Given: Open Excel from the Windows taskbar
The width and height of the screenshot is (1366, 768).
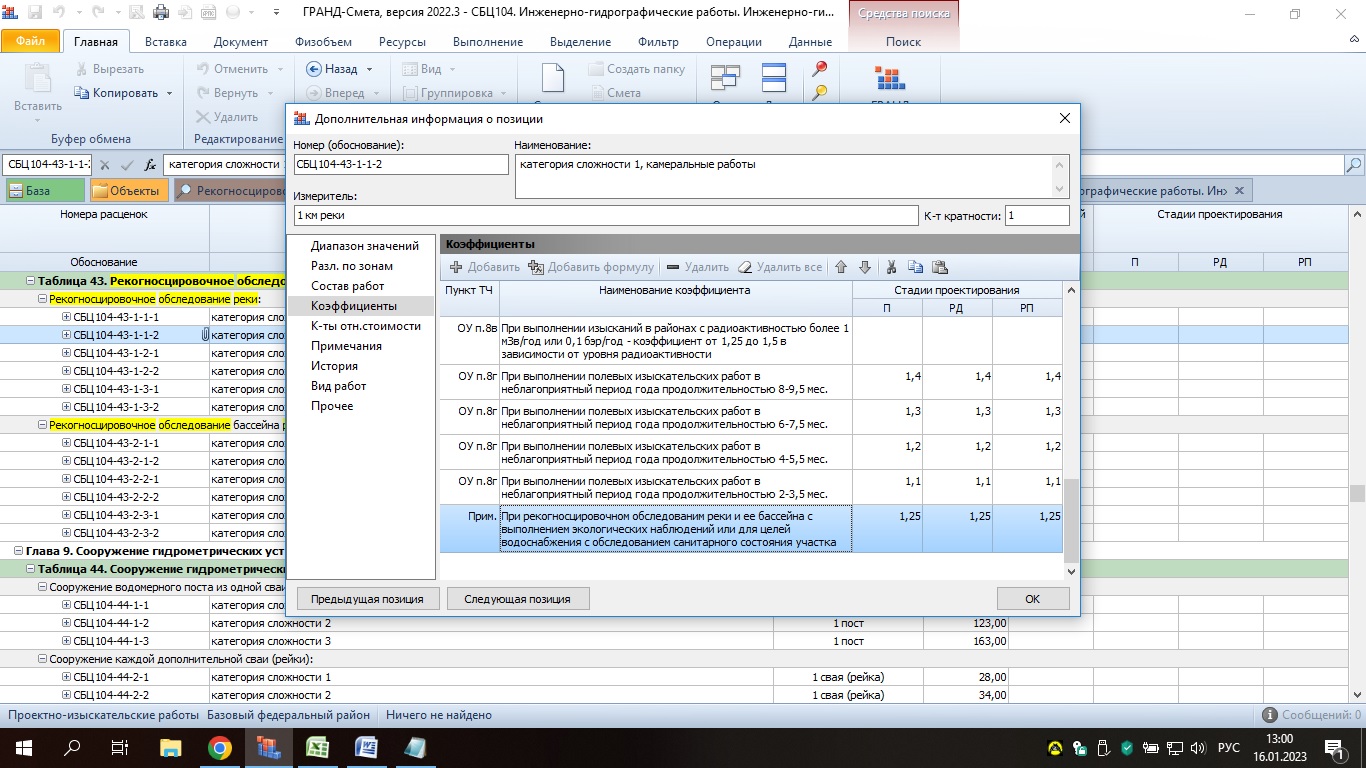Looking at the screenshot, I should pos(318,747).
